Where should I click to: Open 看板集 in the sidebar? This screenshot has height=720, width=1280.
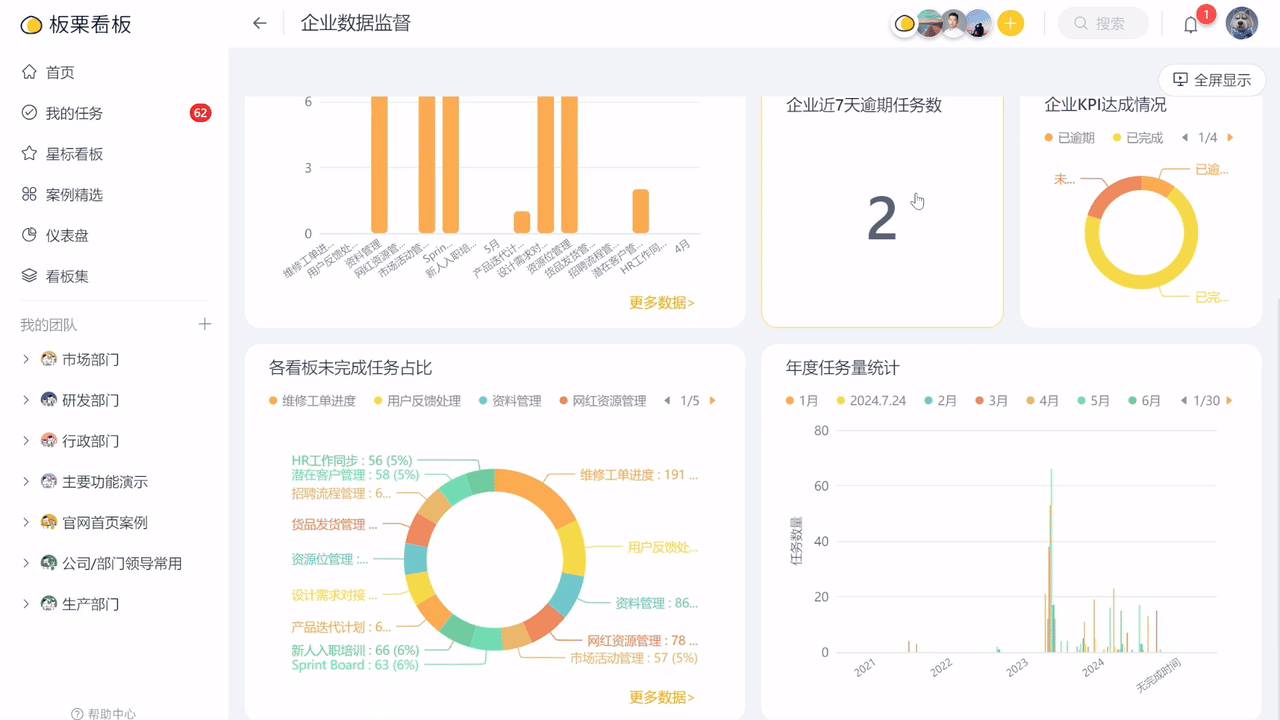(x=67, y=276)
